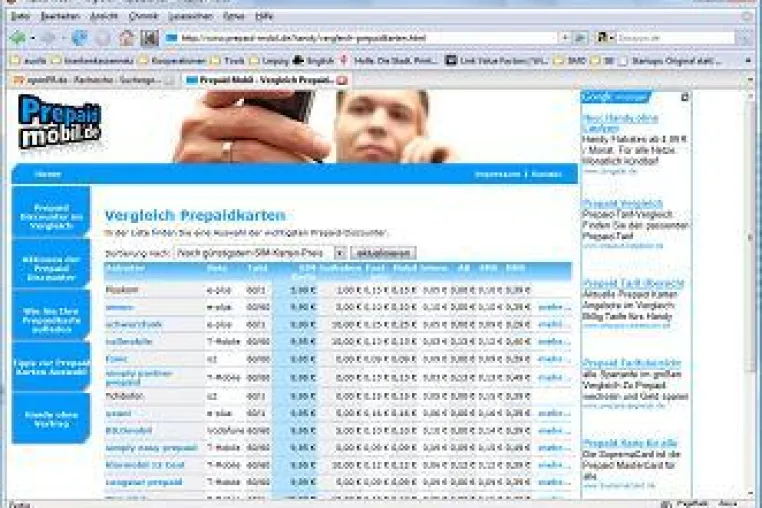This screenshot has height=508, width=762.
Task: Click mehr link in the callmobile row
Action: click(554, 341)
